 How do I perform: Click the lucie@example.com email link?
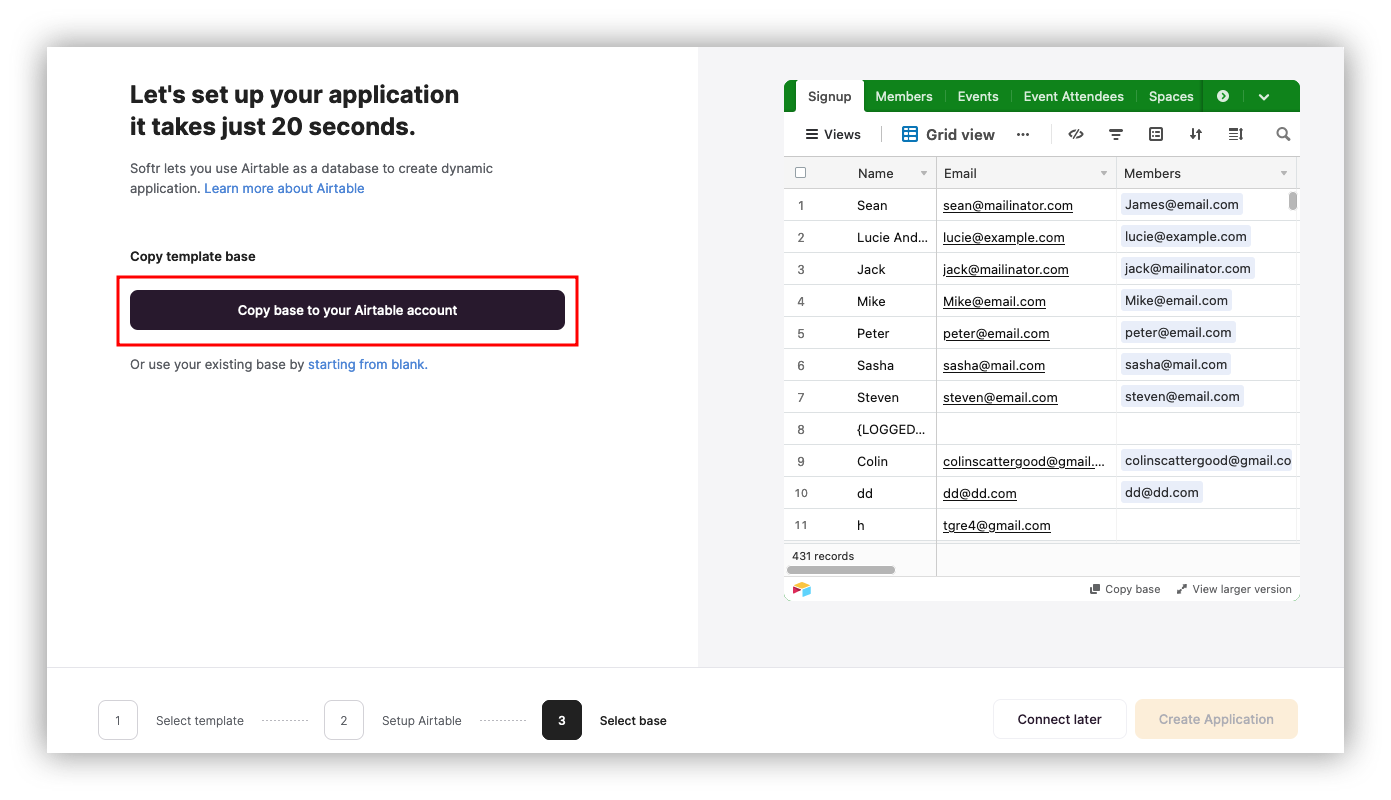click(x=1004, y=237)
